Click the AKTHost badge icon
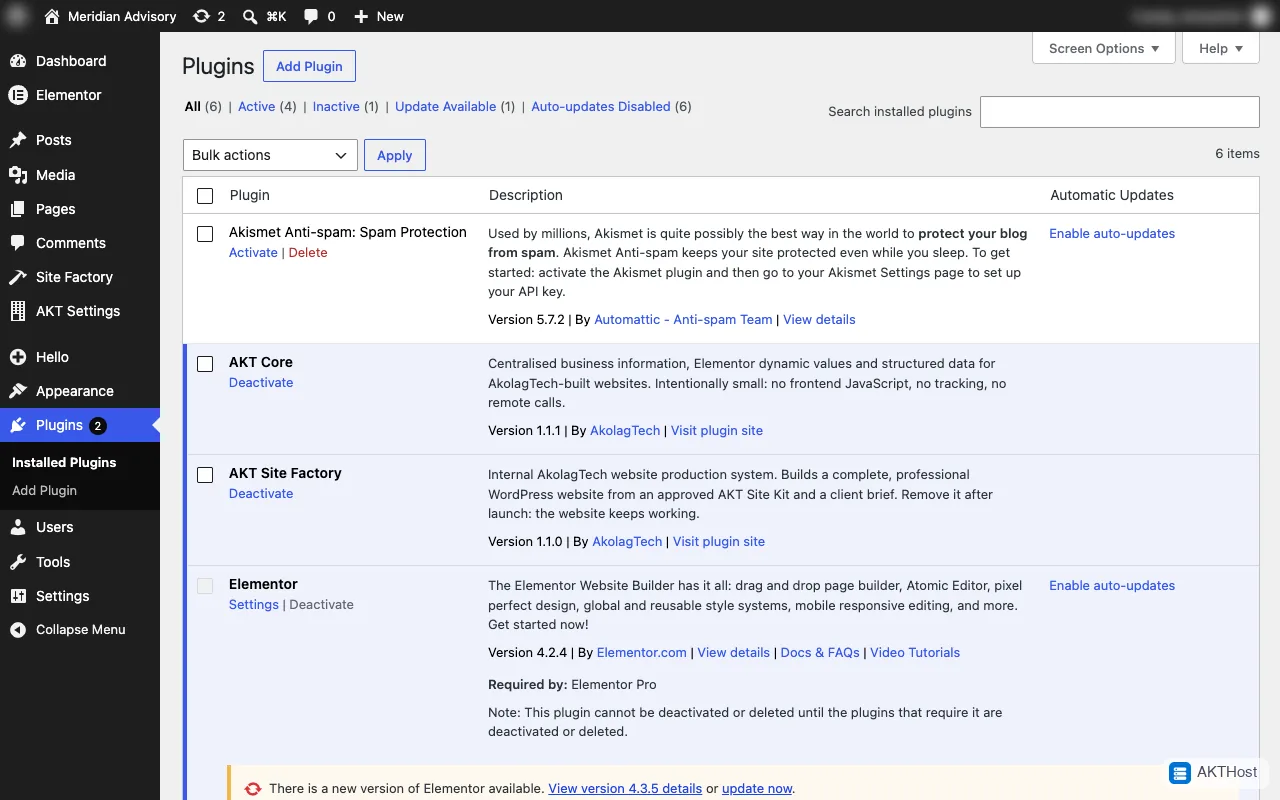This screenshot has height=800, width=1280. point(1180,772)
